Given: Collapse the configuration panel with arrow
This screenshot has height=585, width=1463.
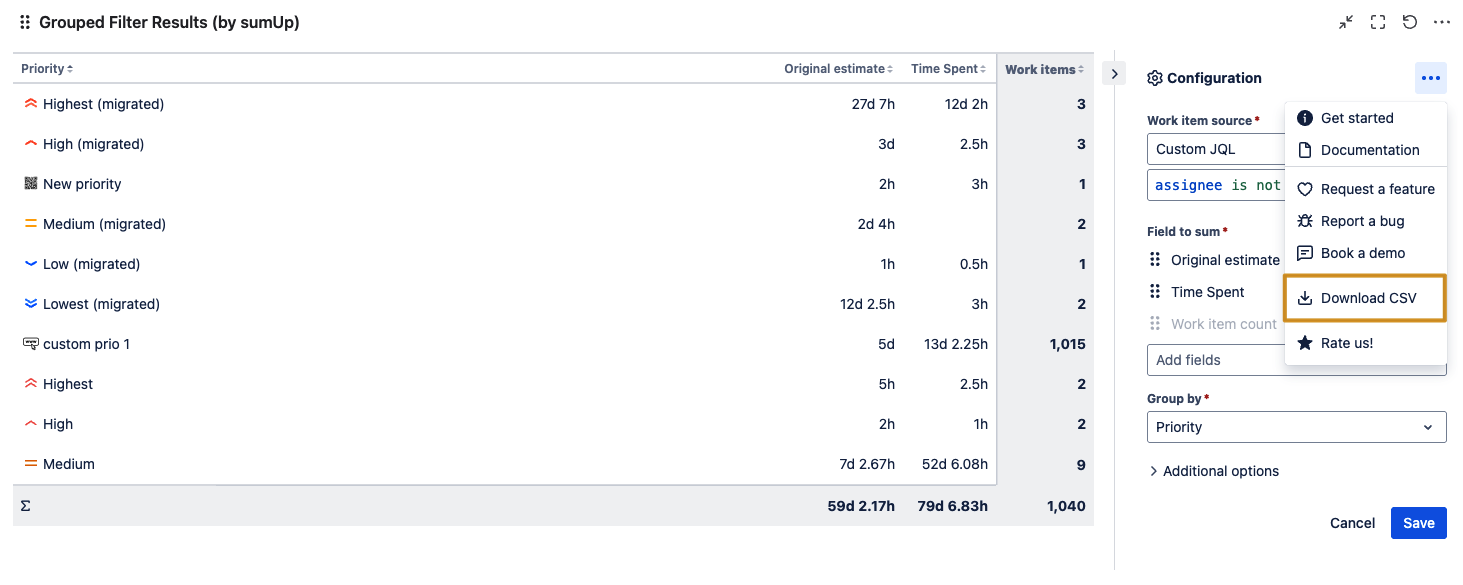Looking at the screenshot, I should pyautogui.click(x=1114, y=73).
